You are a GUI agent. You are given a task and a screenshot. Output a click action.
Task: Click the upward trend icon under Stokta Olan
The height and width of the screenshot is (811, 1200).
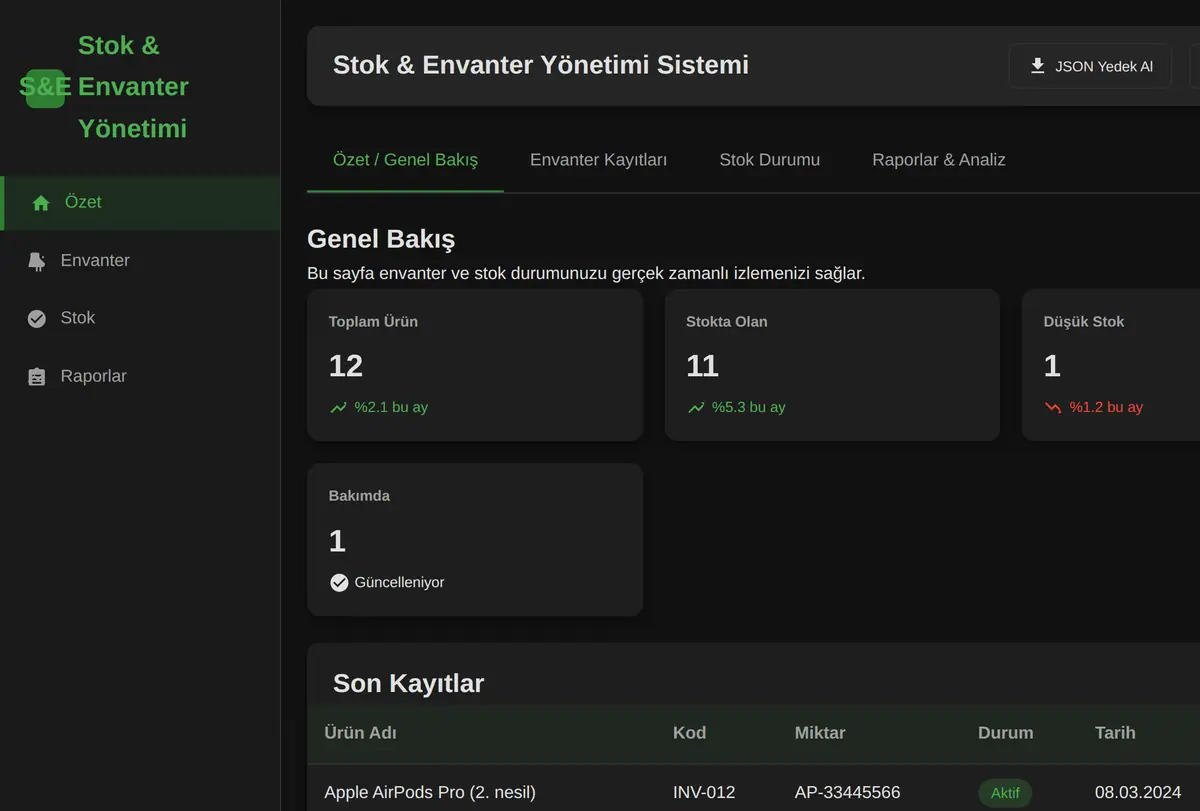696,408
